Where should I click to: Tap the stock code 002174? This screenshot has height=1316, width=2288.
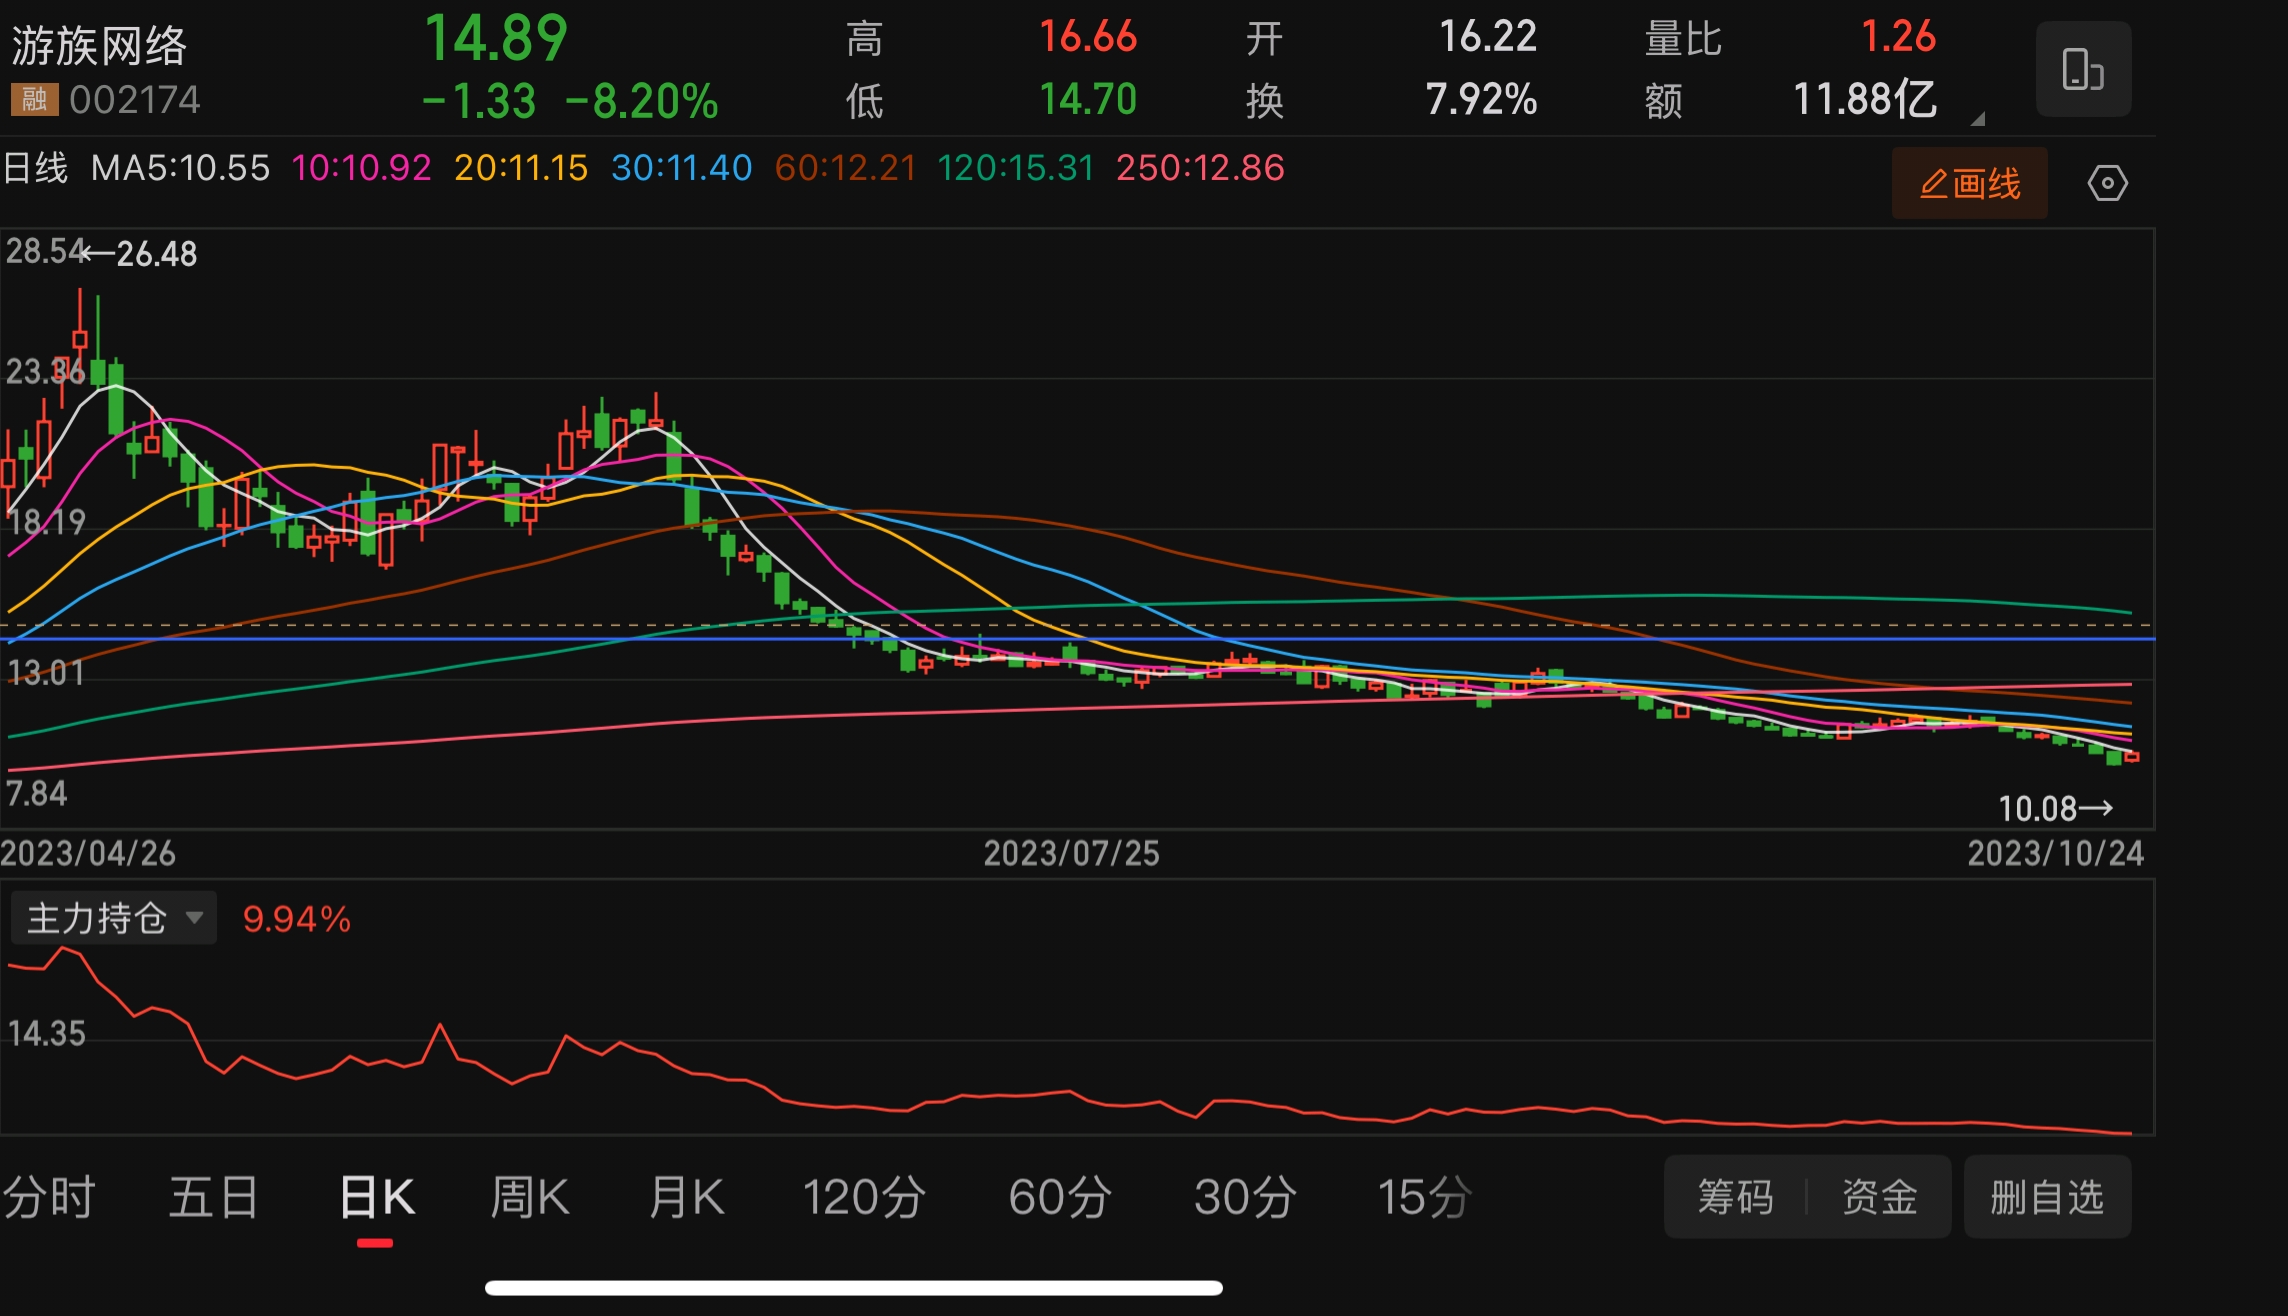(x=135, y=100)
